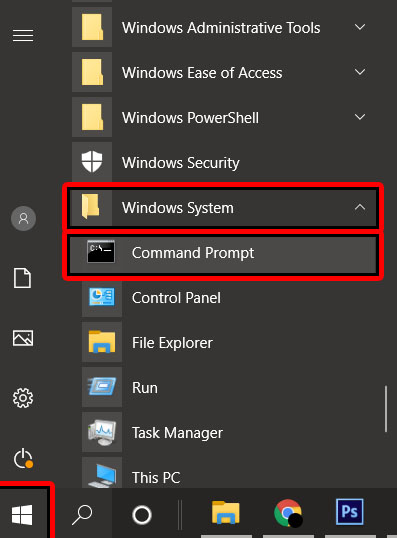The image size is (397, 538).
Task: Open Pictures from Start sidebar
Action: click(x=23, y=338)
